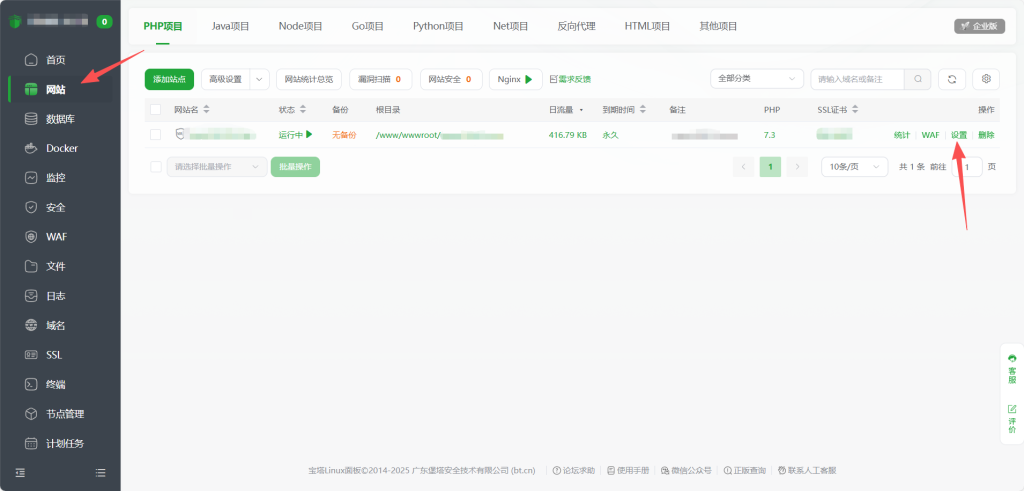Image resolution: width=1024 pixels, height=491 pixels.
Task: Click the 添加站点 button
Action: (x=169, y=79)
